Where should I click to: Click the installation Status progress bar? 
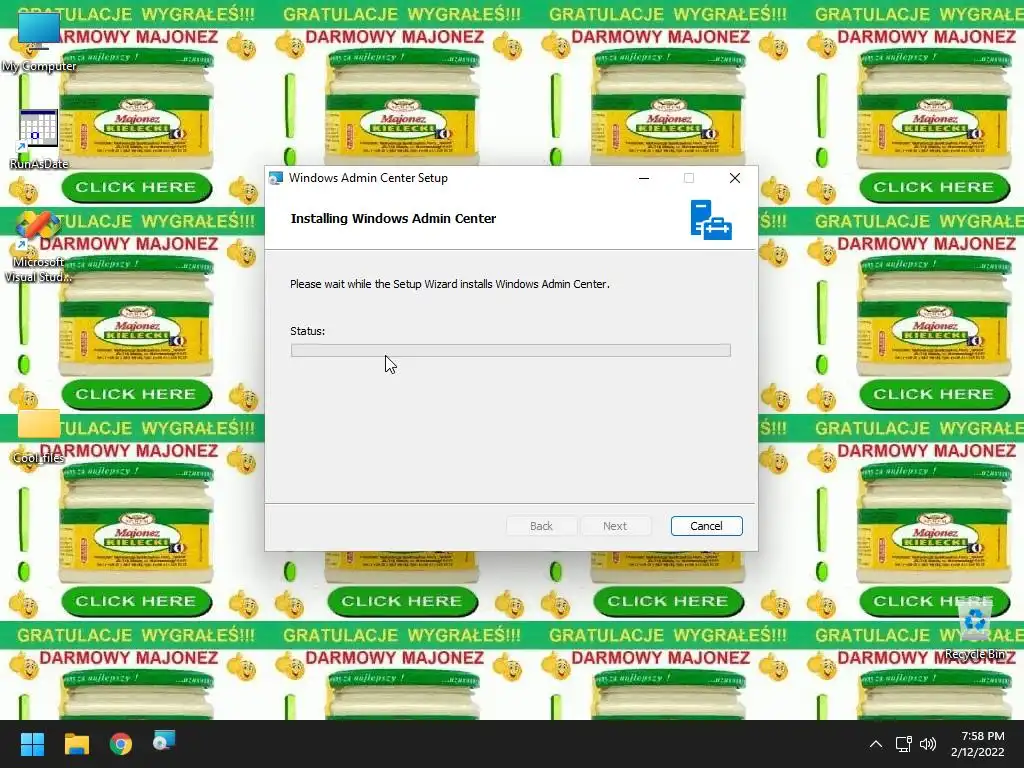click(511, 351)
